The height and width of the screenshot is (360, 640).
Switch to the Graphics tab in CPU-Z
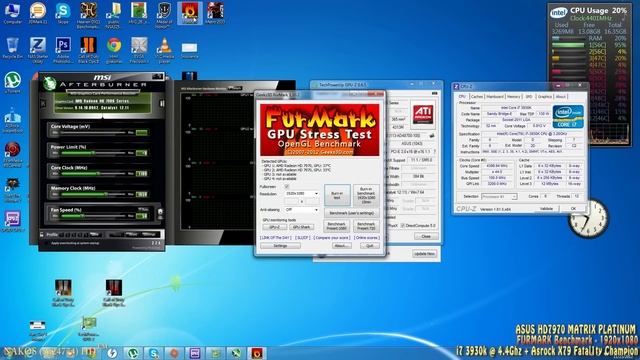544,97
